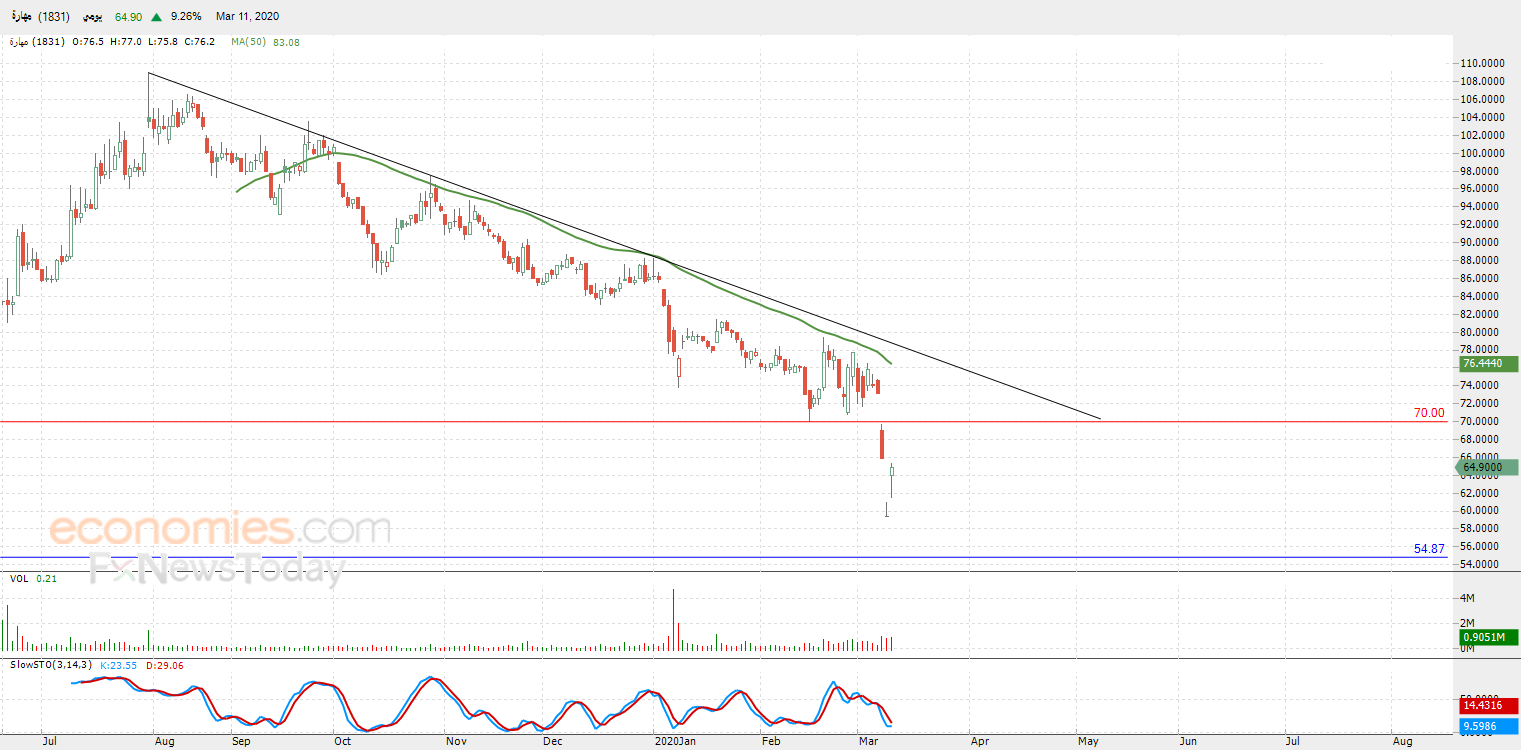This screenshot has height=750, width=1521.
Task: Click the Oct time axis label
Action: pos(343,742)
